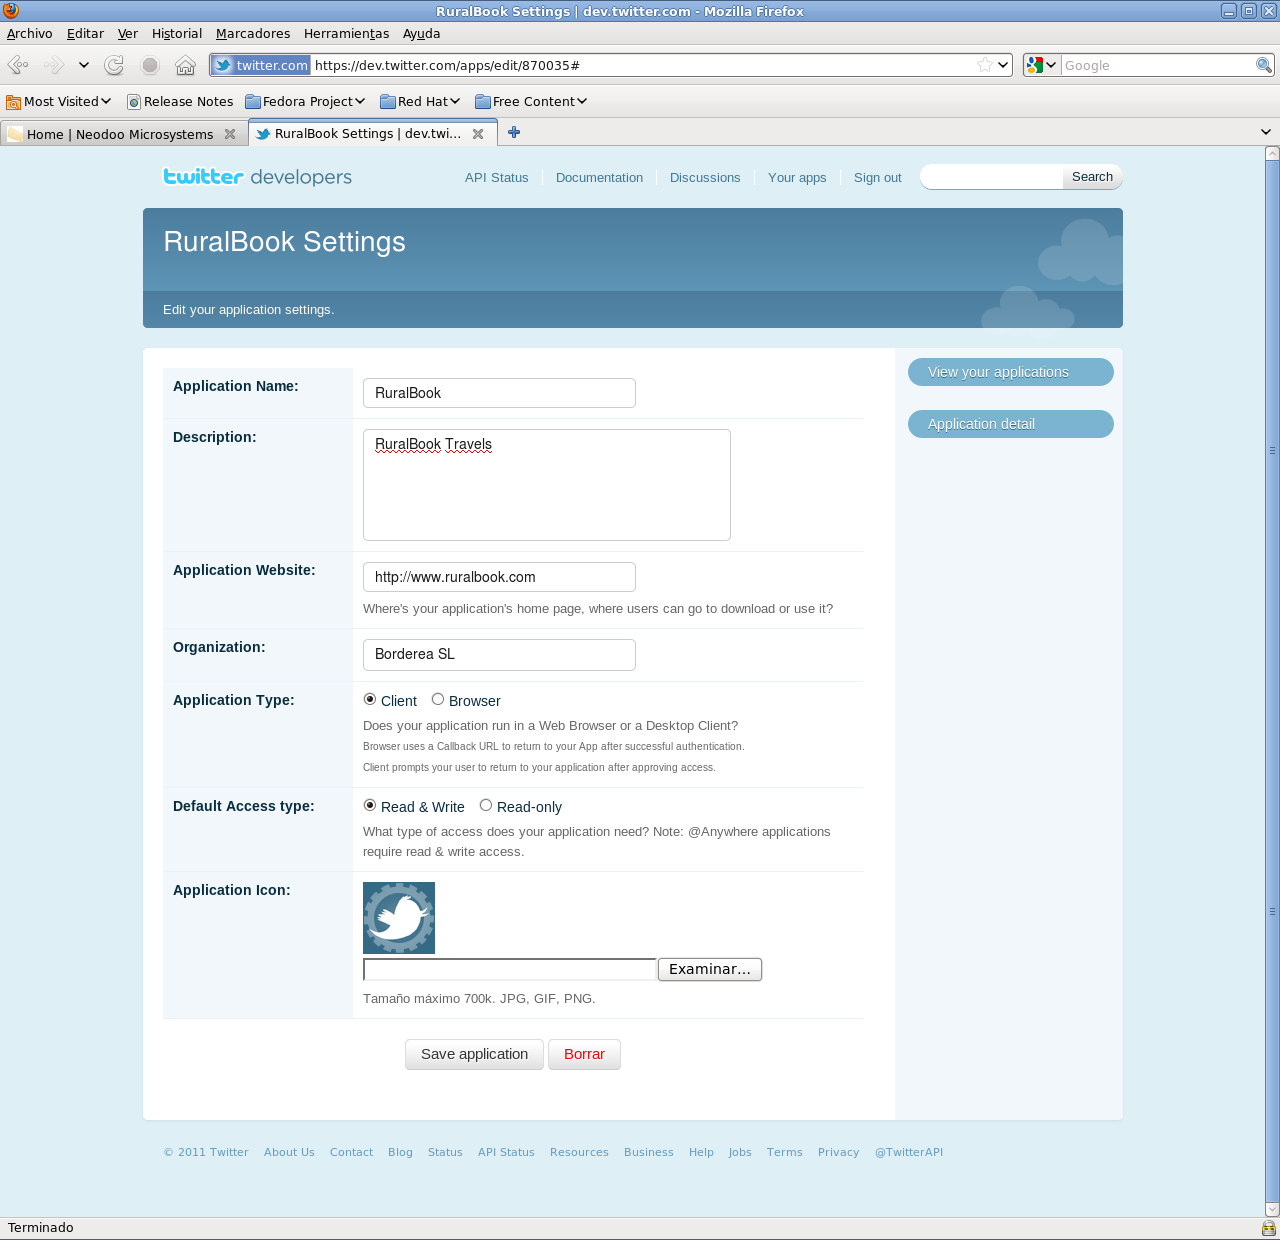Choose Read-only access
1280x1240 pixels.
pos(486,805)
